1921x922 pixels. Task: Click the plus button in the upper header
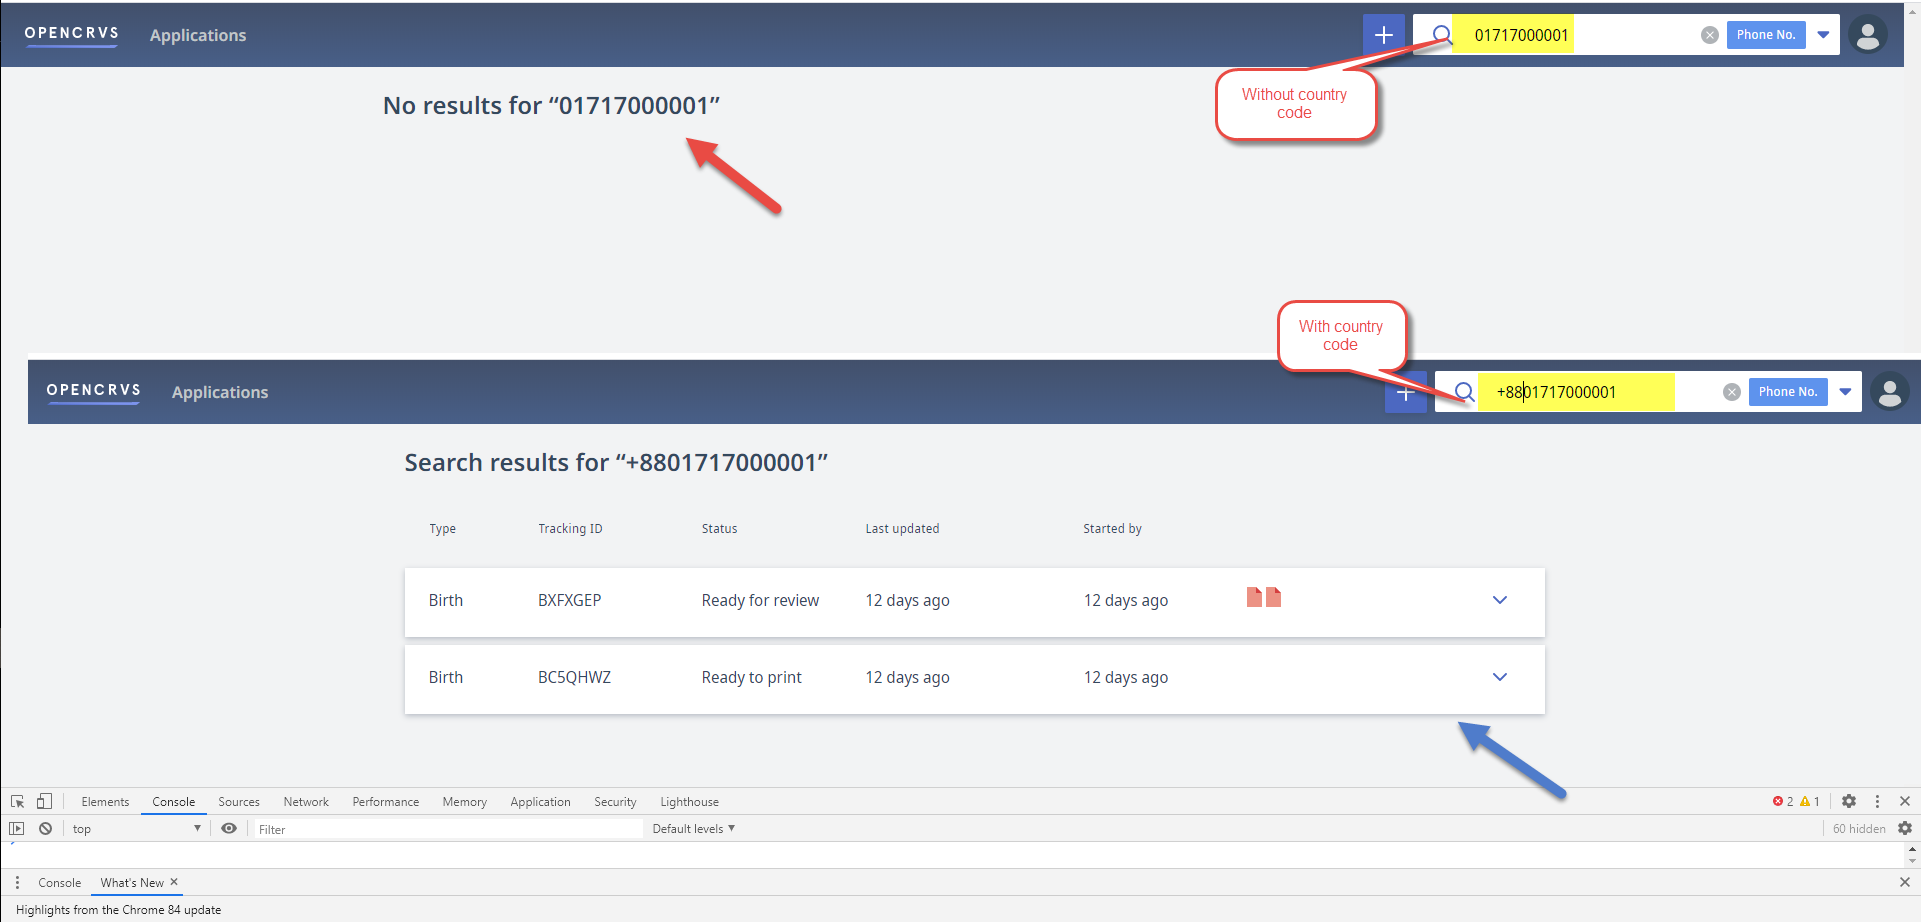click(x=1383, y=35)
